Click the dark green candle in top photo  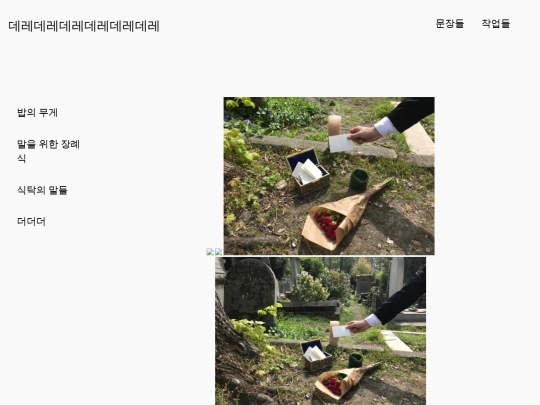[359, 179]
